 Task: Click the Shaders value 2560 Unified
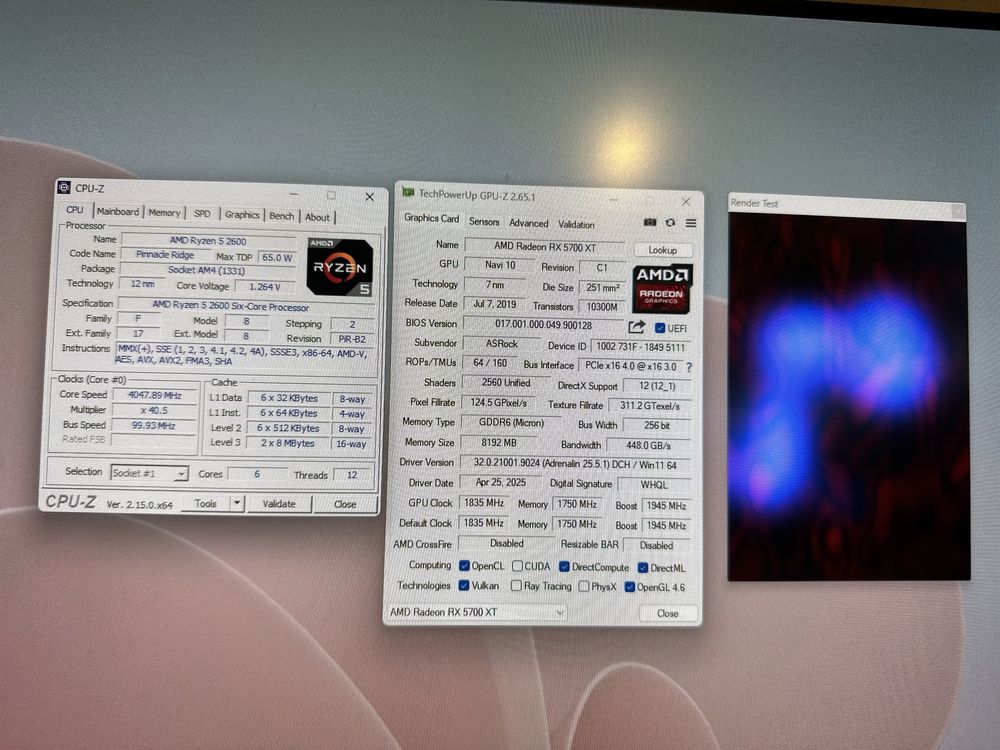click(506, 382)
